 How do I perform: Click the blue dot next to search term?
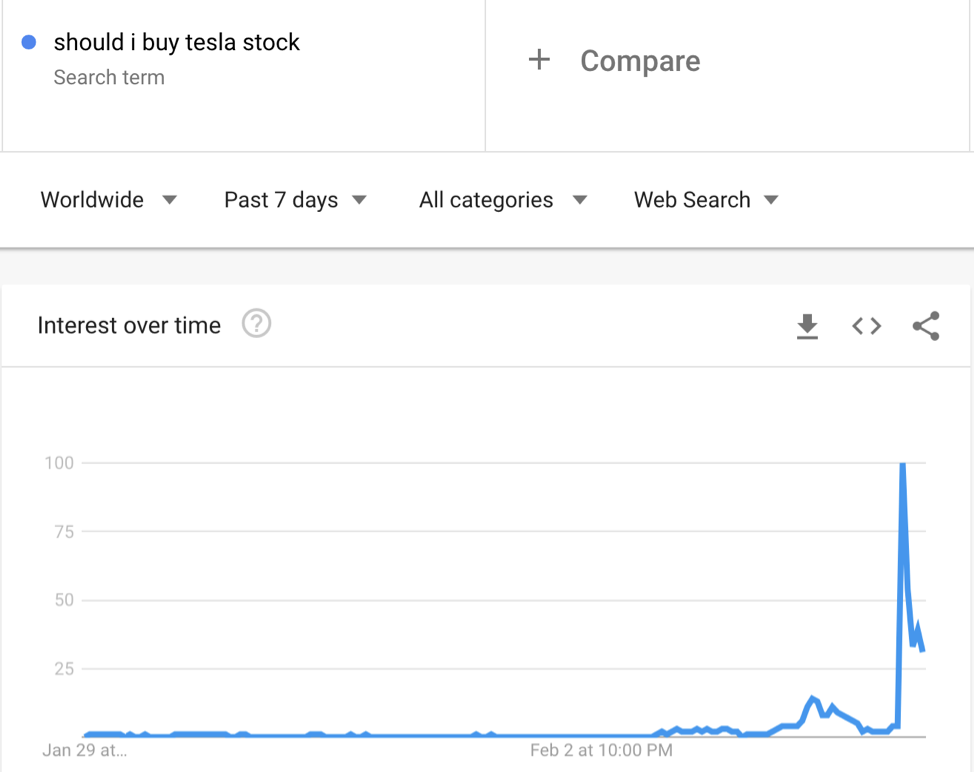click(x=29, y=42)
